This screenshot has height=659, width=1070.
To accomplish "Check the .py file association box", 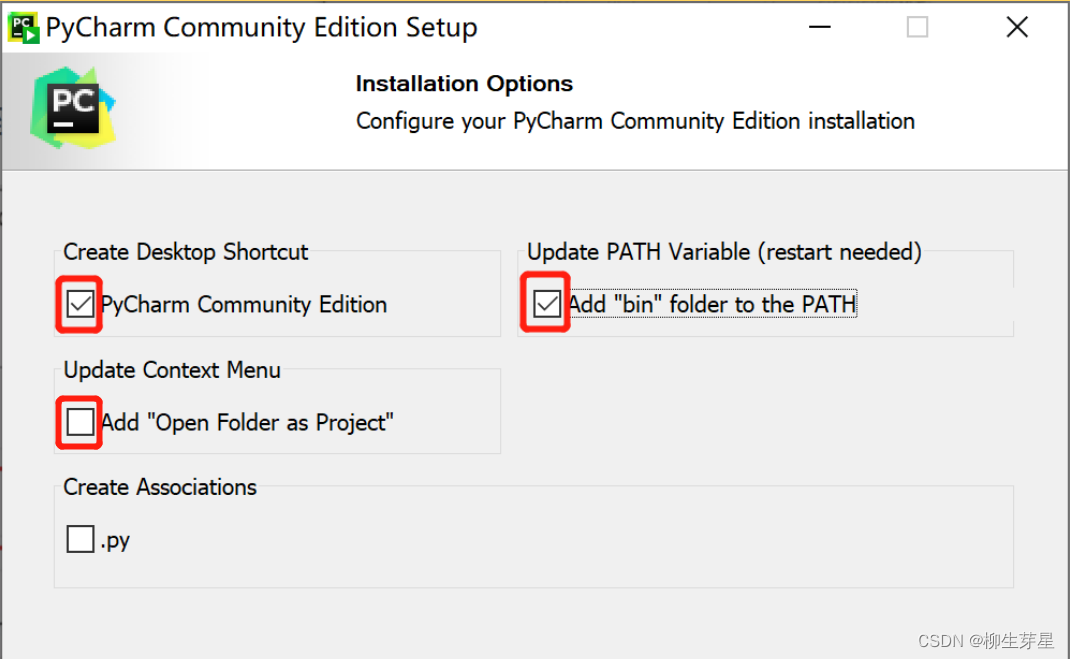I will pyautogui.click(x=80, y=539).
